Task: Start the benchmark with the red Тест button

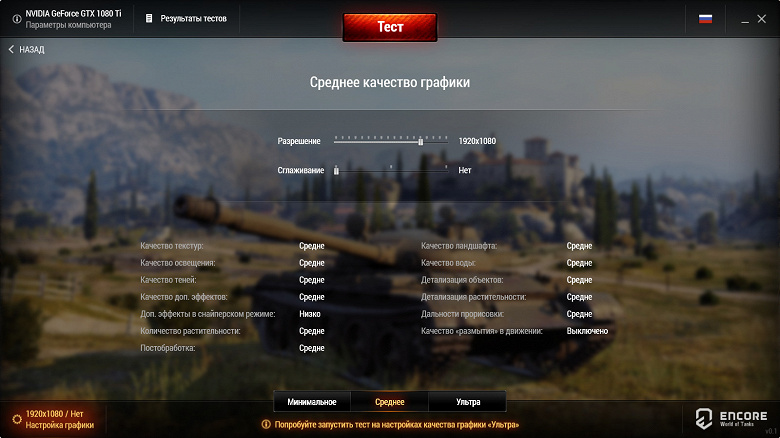Action: click(390, 27)
